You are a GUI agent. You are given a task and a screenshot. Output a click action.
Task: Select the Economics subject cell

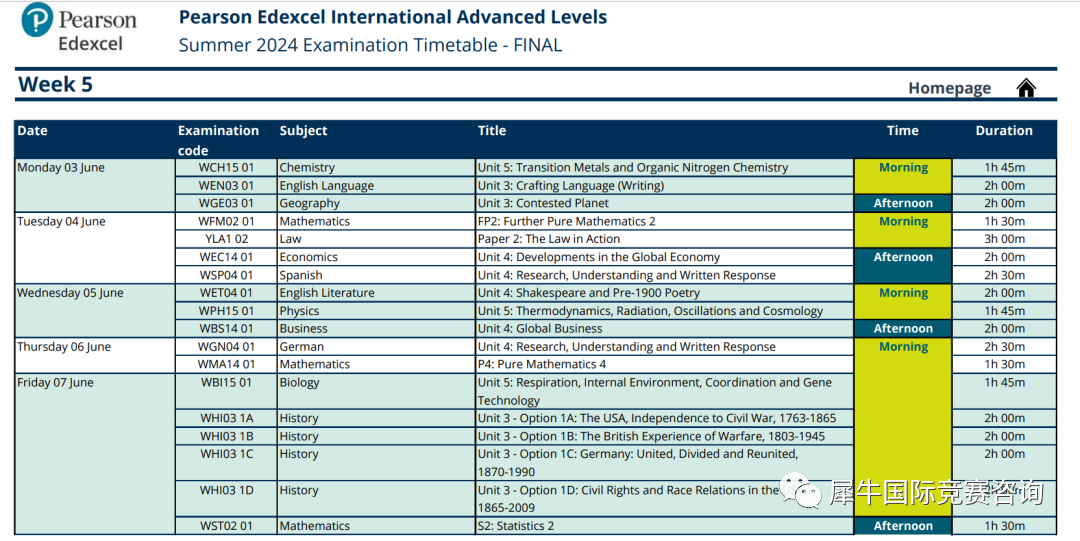[377, 257]
